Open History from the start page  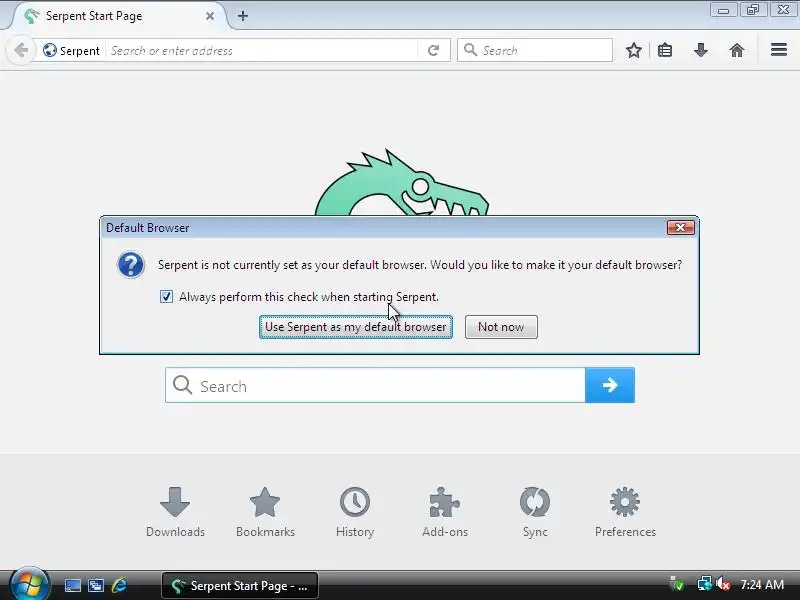pos(355,512)
